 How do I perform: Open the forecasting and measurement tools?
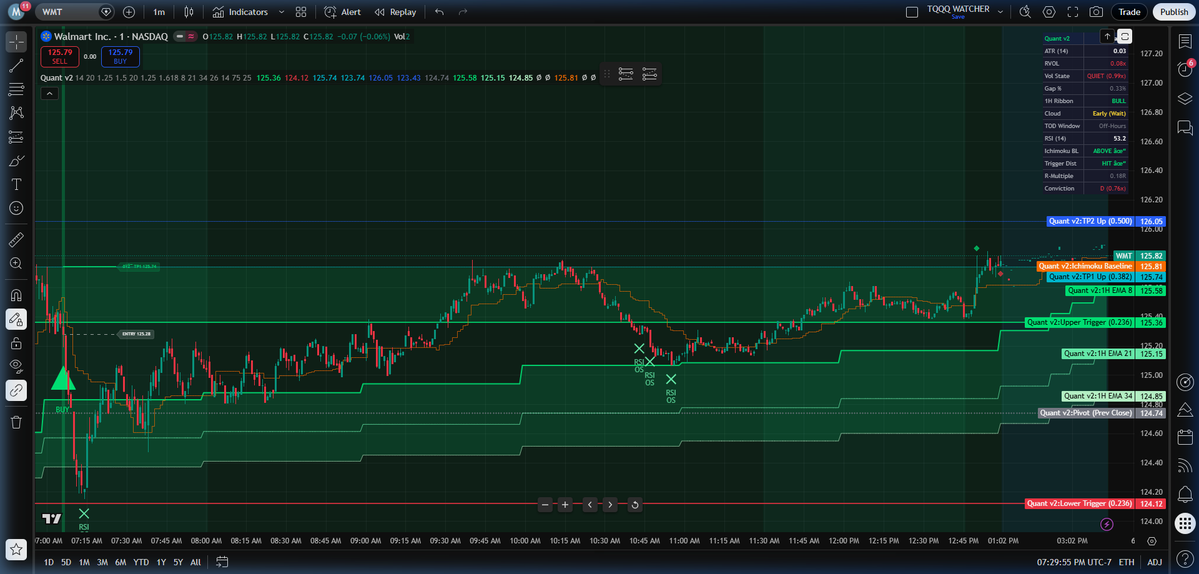pyautogui.click(x=16, y=138)
